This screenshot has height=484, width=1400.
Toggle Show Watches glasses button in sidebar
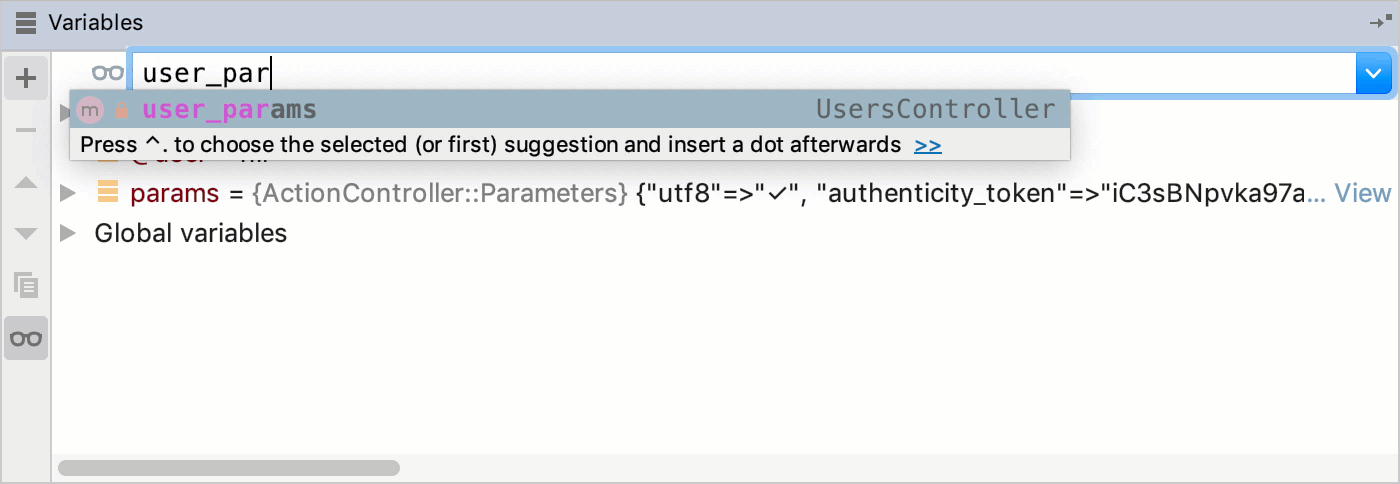pyautogui.click(x=26, y=338)
